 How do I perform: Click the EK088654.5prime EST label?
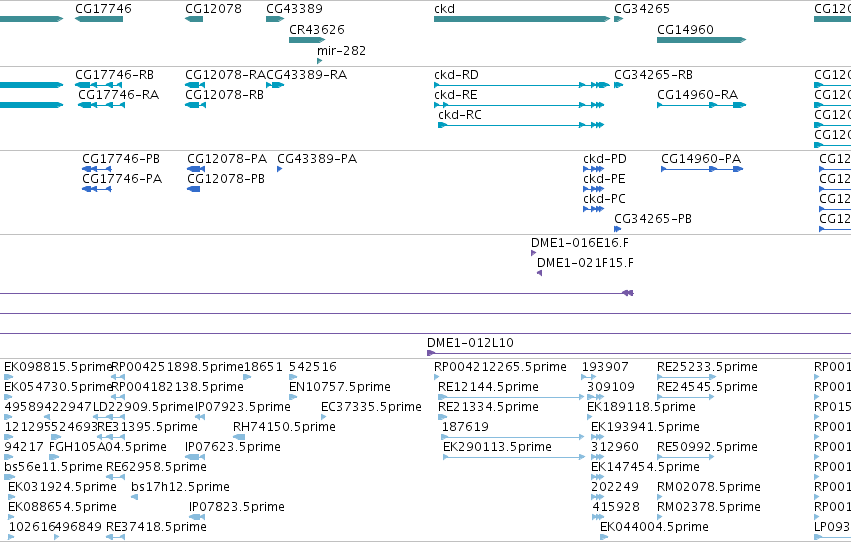[x=62, y=507]
